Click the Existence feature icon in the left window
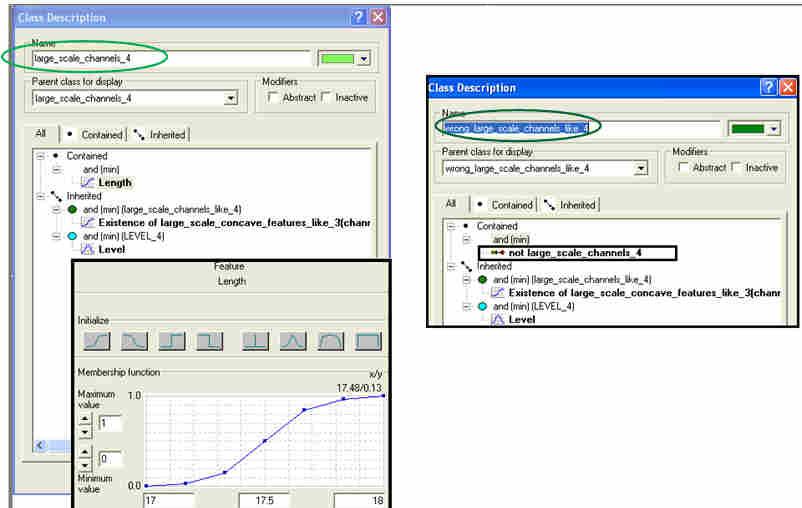 pos(87,223)
